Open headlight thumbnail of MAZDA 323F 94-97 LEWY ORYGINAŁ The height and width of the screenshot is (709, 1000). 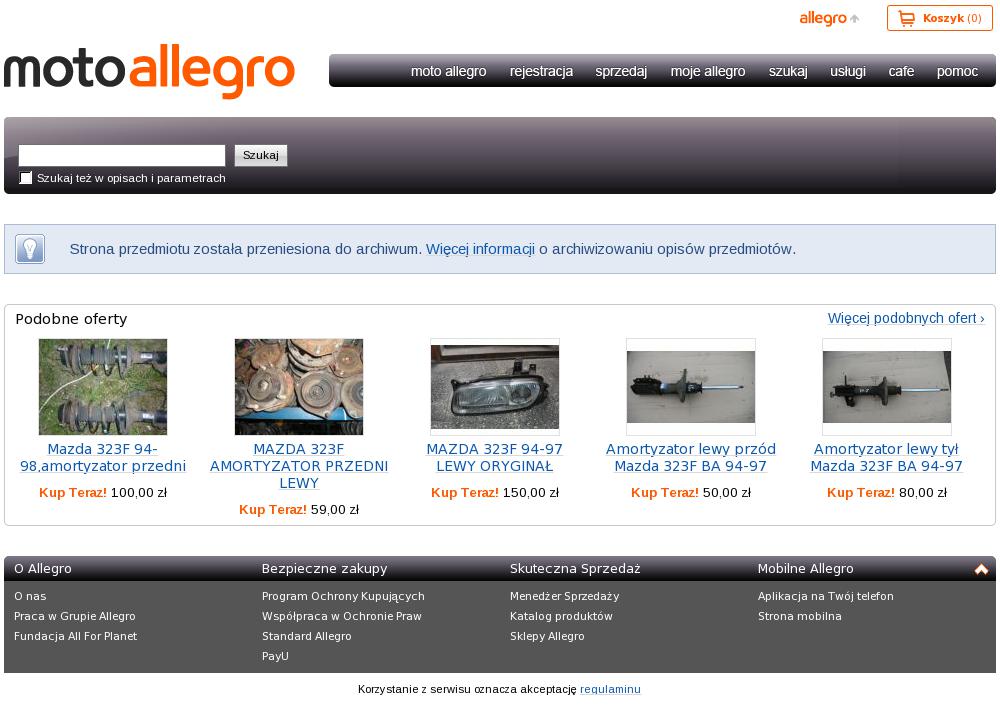click(495, 387)
